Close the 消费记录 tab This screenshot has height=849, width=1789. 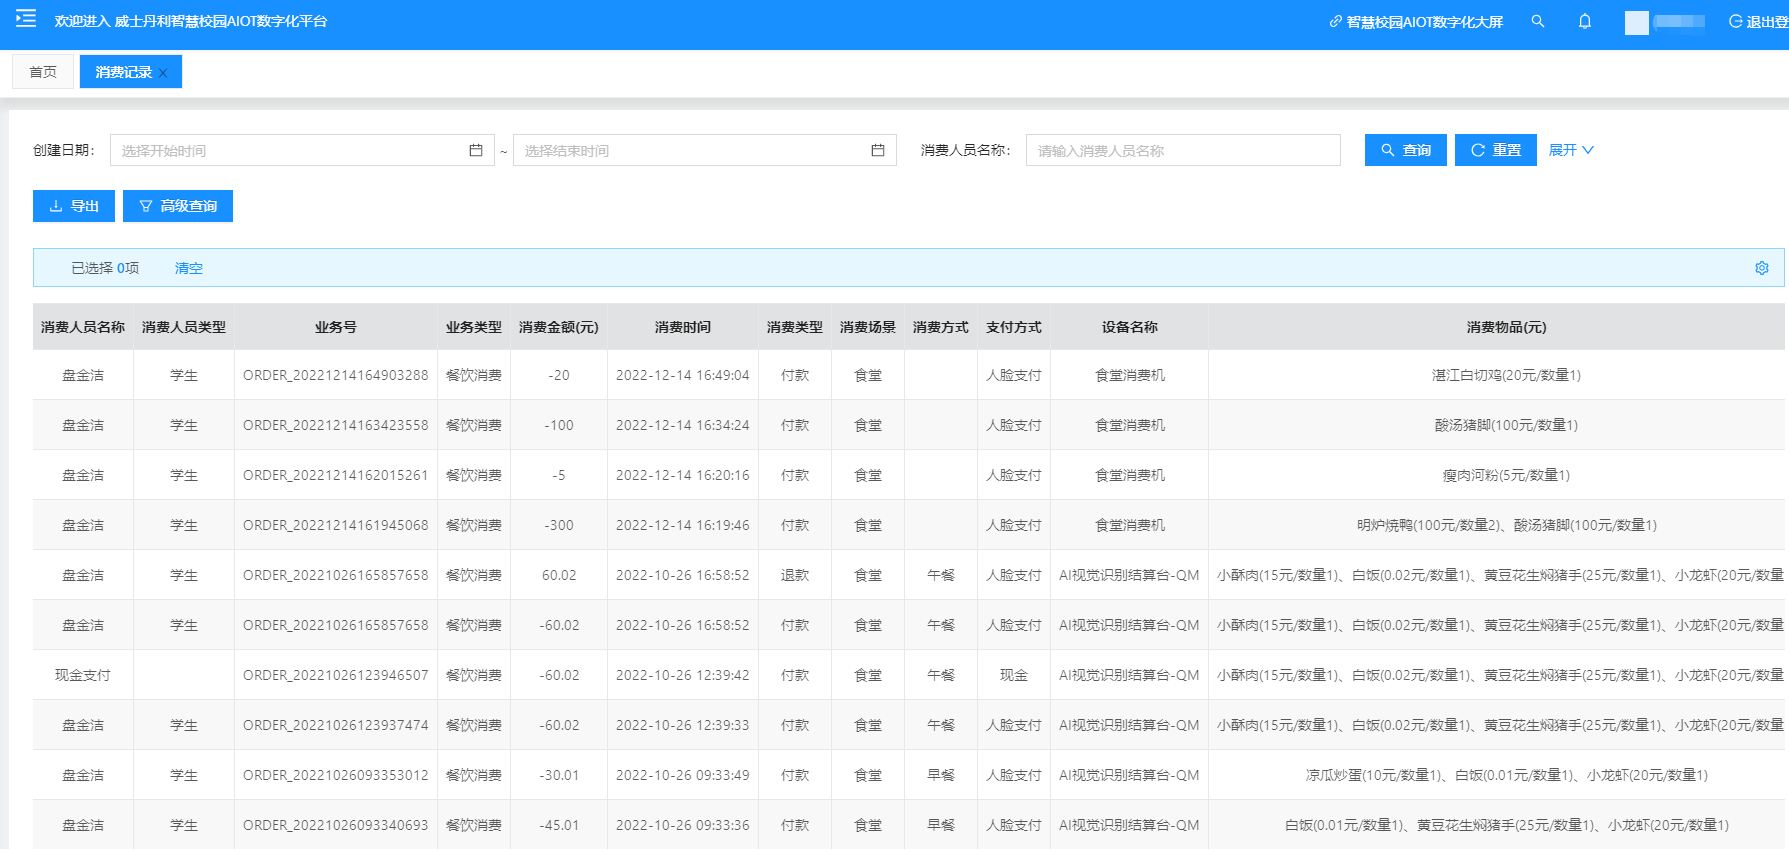click(163, 73)
